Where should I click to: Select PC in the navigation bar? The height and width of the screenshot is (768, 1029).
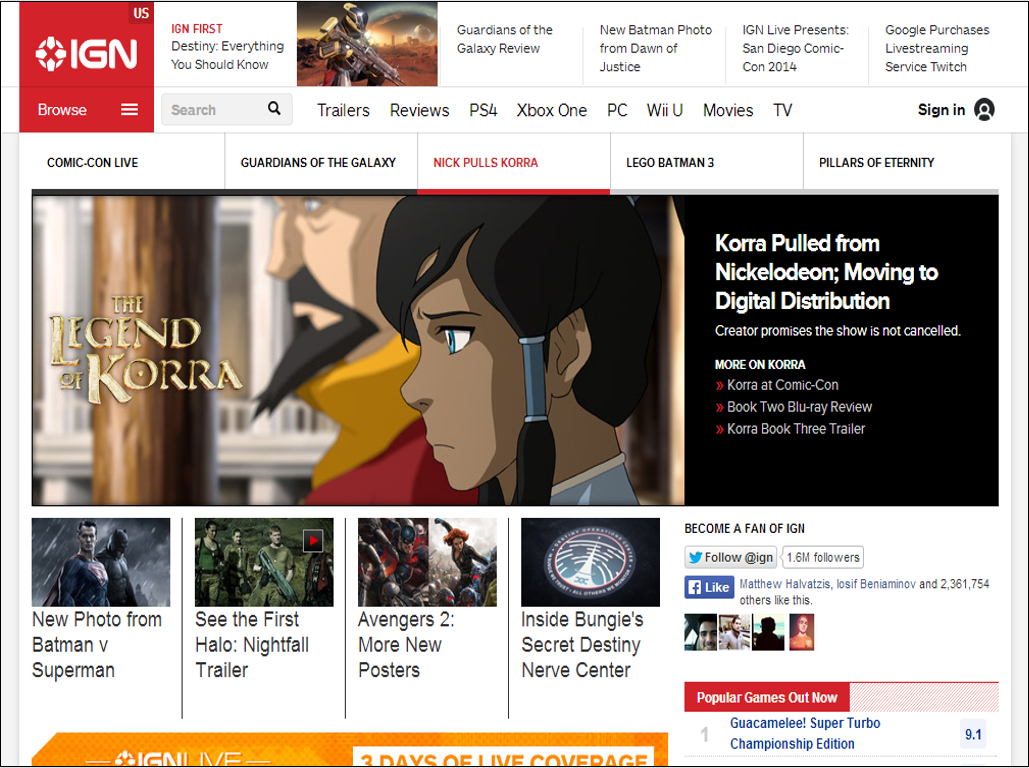point(617,110)
